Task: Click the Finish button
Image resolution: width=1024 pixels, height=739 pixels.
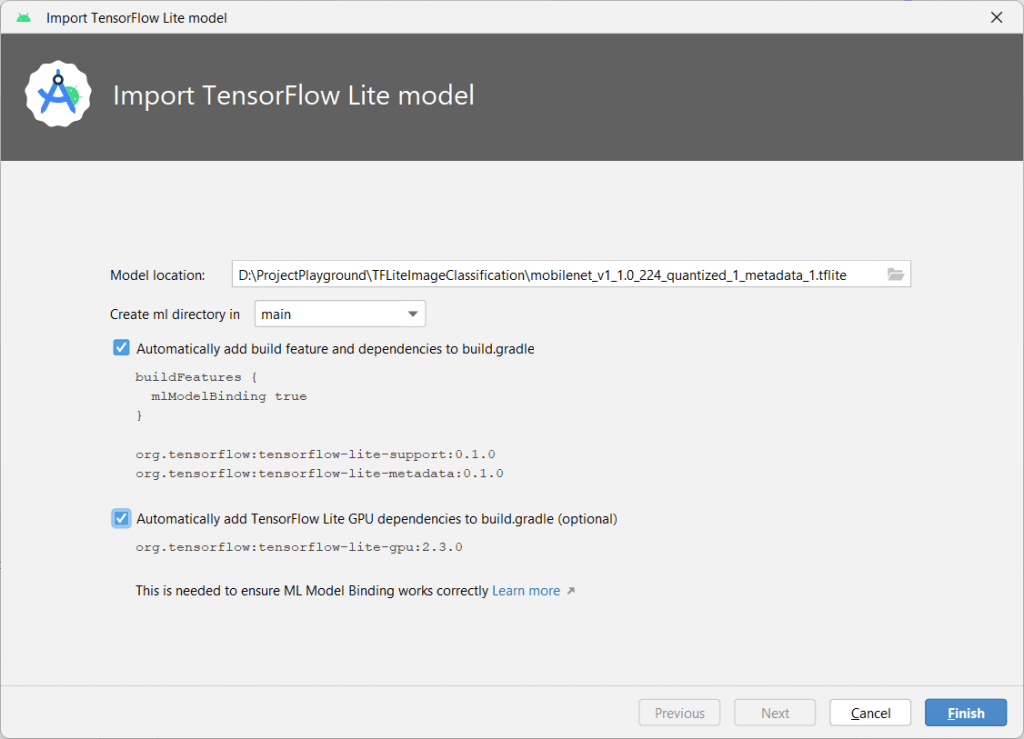Action: pyautogui.click(x=964, y=712)
